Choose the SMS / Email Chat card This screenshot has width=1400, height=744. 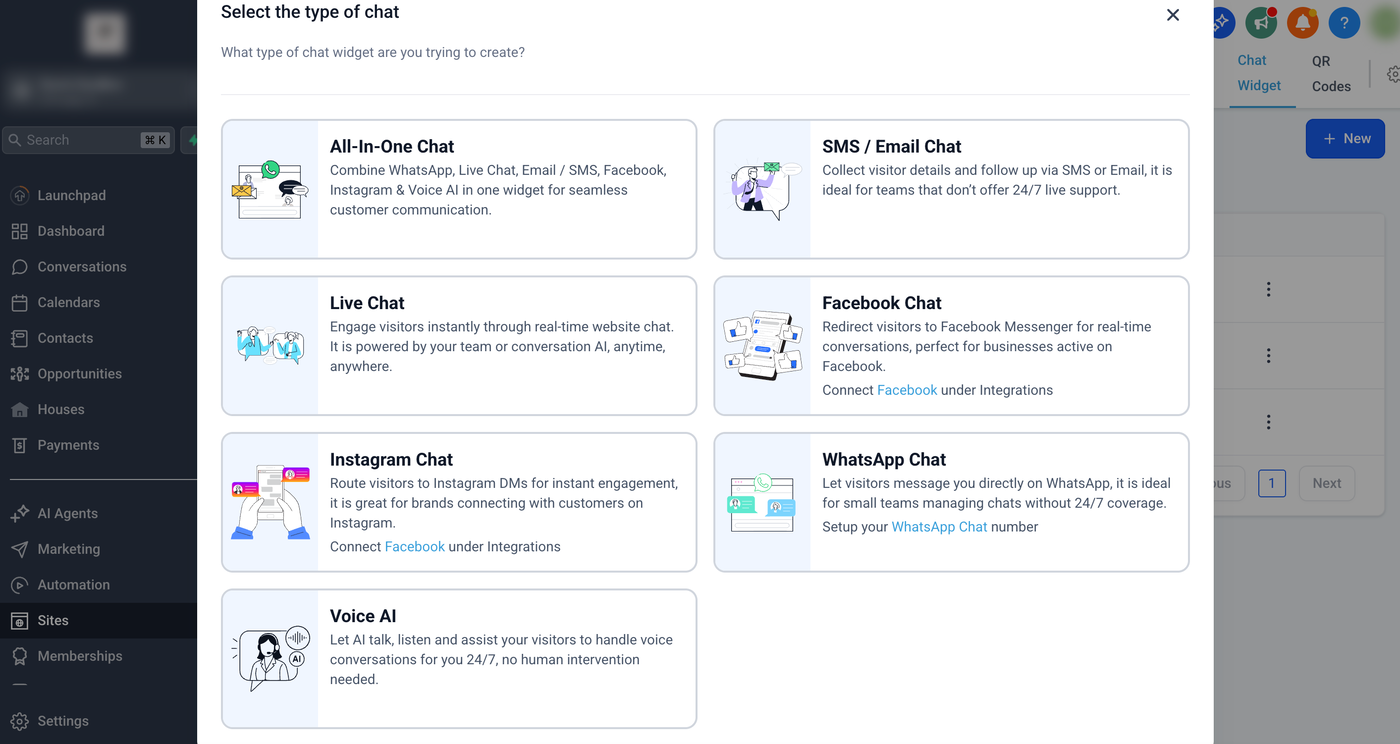951,189
